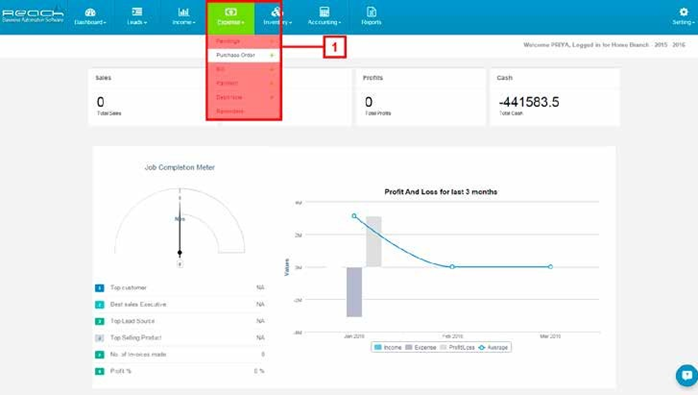
Task: Open the Accounting calculator icon
Action: [324, 12]
